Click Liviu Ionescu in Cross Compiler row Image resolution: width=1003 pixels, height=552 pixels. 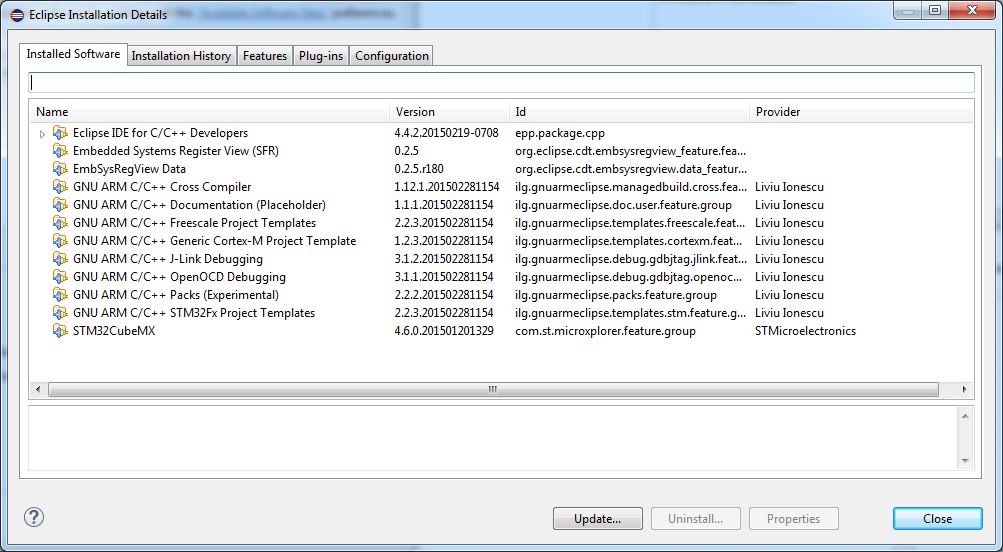tap(789, 187)
